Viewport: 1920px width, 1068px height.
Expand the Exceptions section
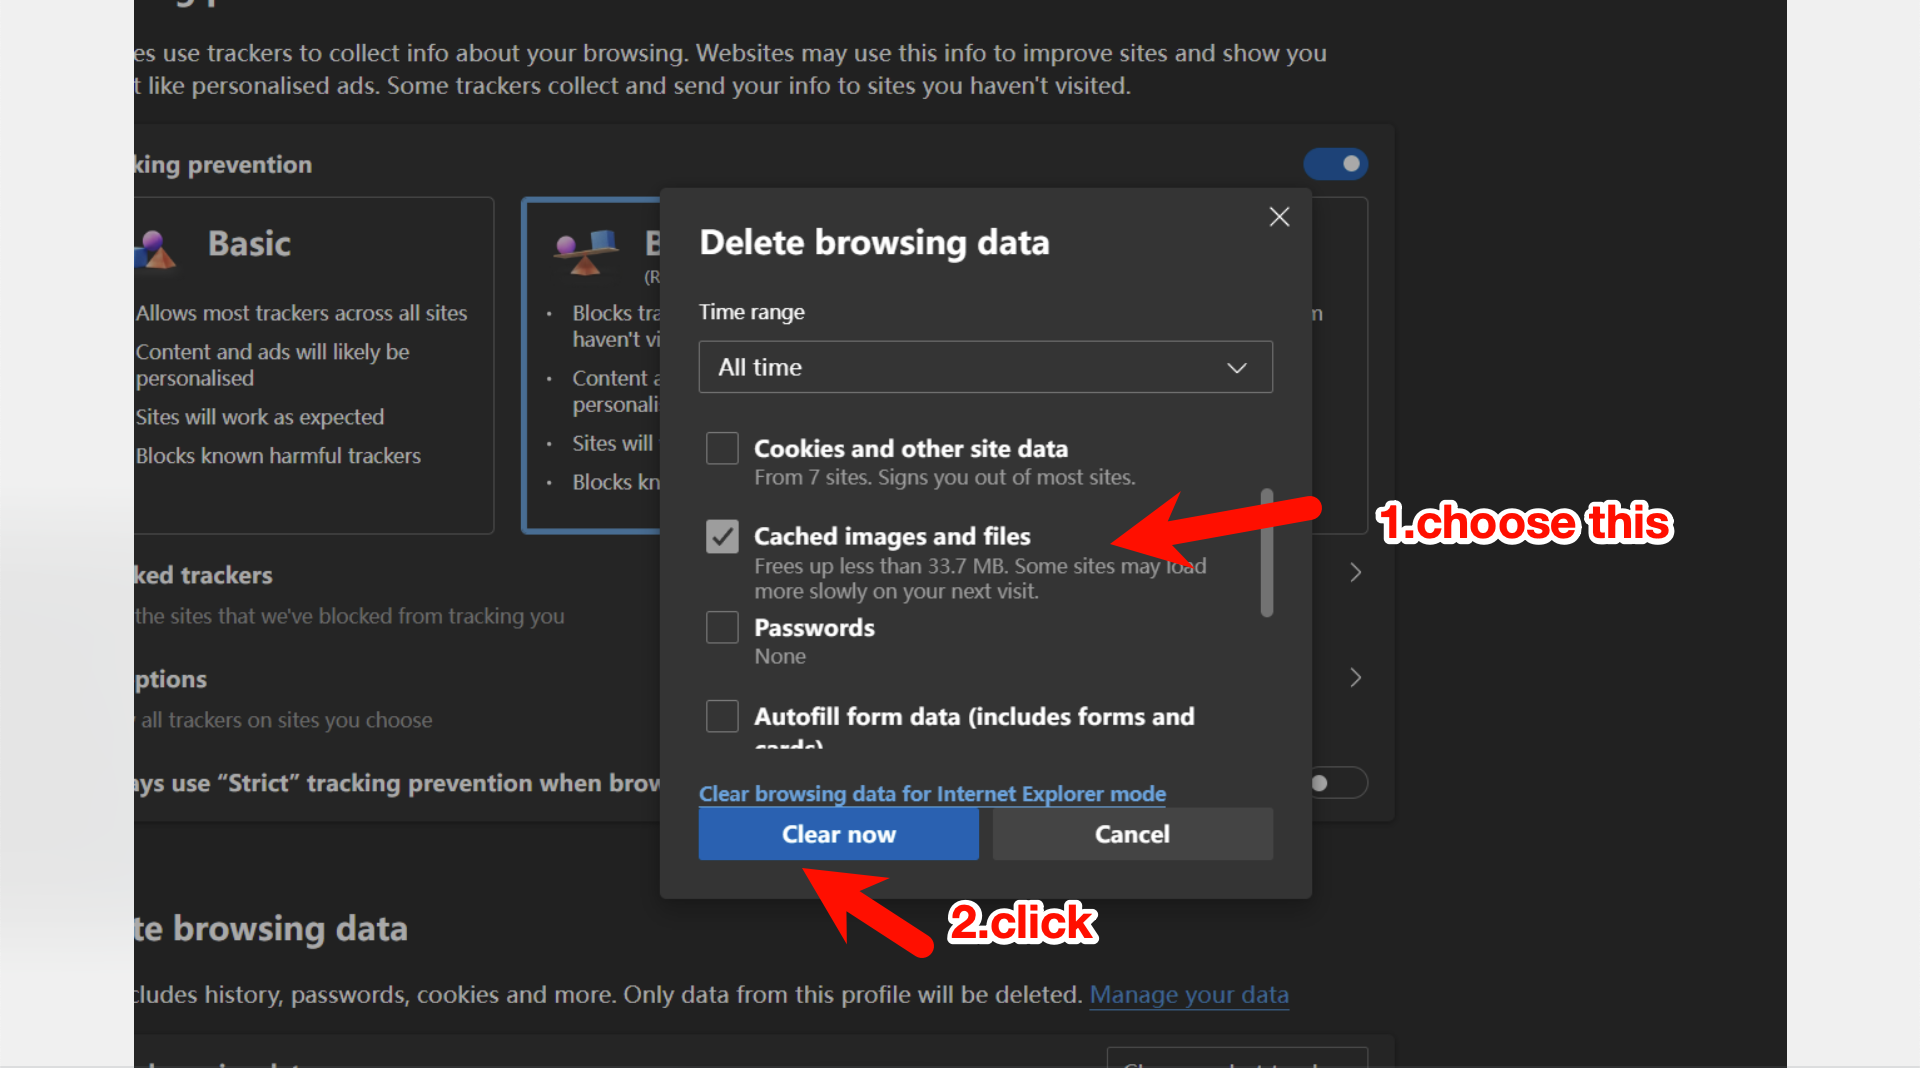coord(1355,678)
